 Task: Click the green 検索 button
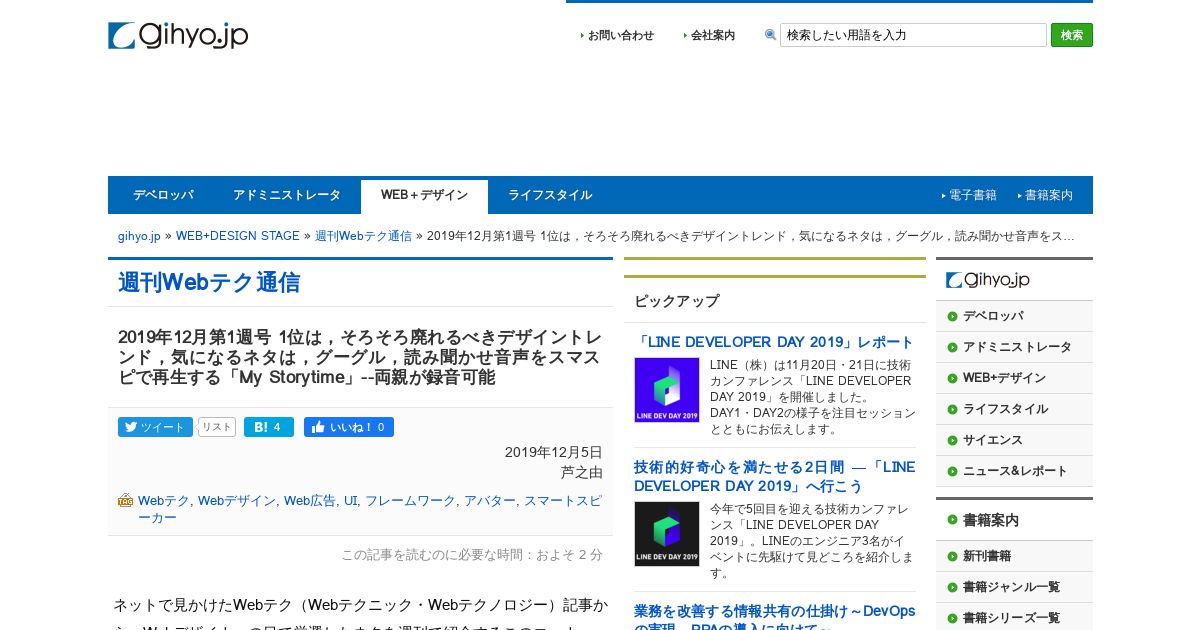tap(1071, 35)
